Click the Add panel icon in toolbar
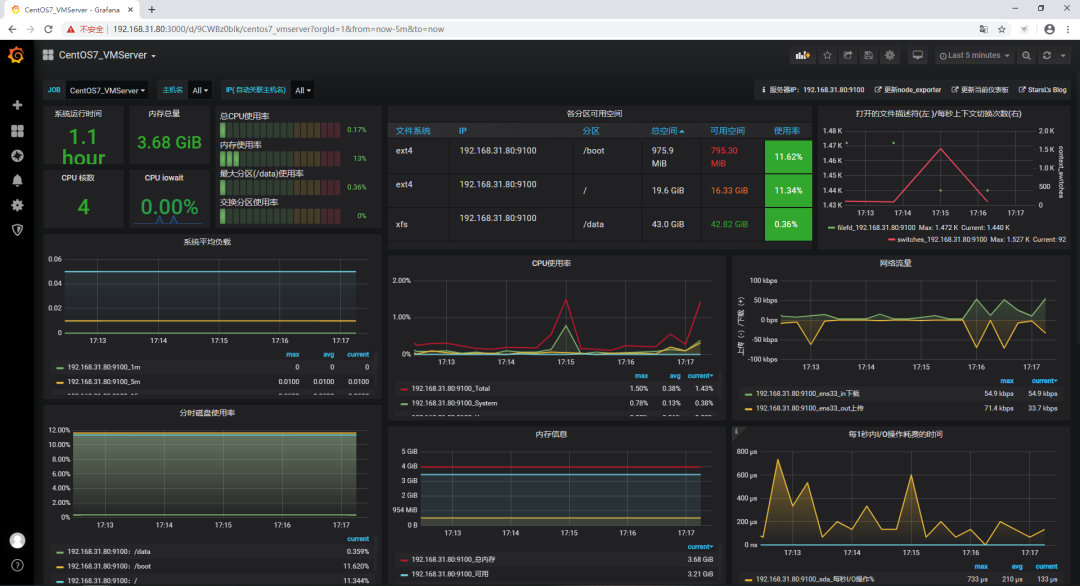This screenshot has height=586, width=1080. tap(802, 55)
